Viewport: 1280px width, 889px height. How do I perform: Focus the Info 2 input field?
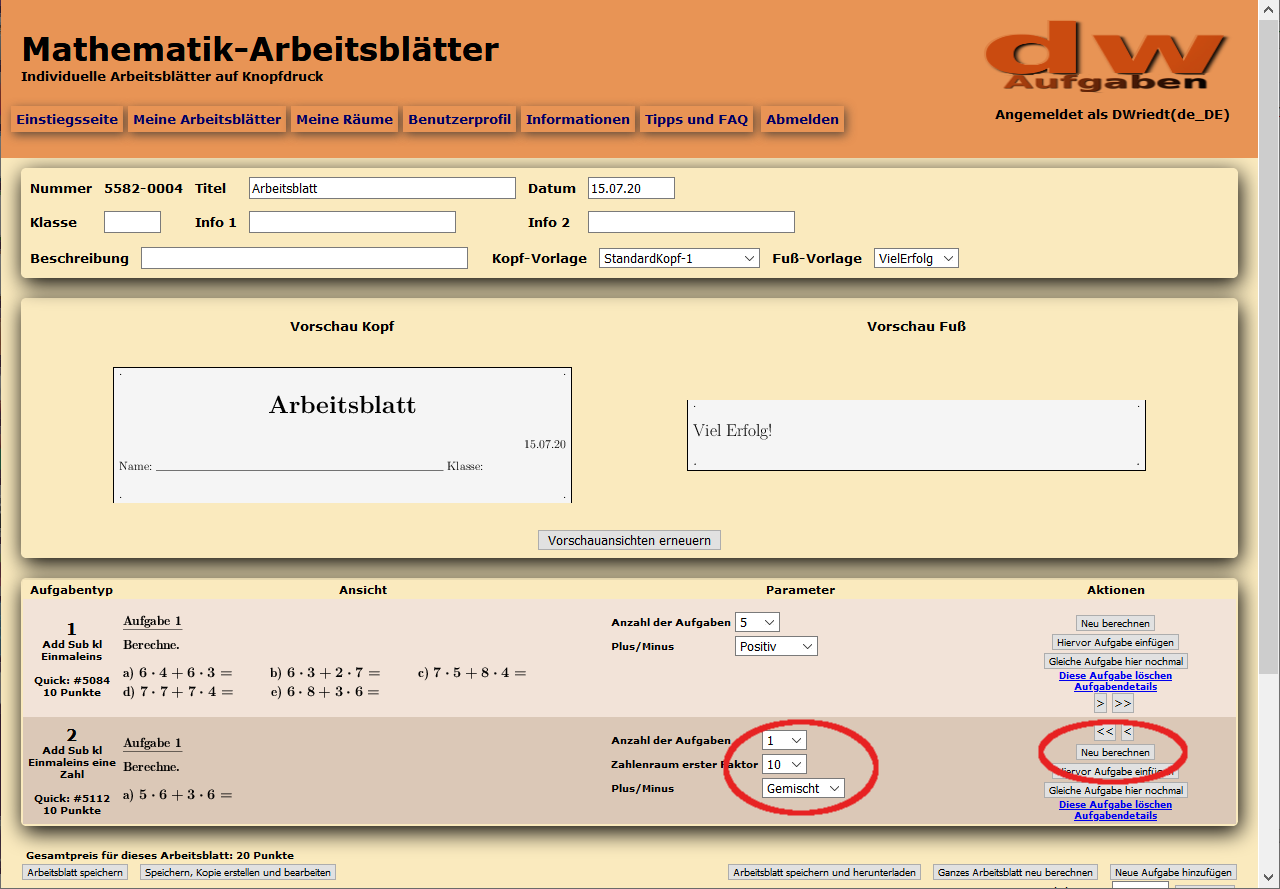click(691, 222)
